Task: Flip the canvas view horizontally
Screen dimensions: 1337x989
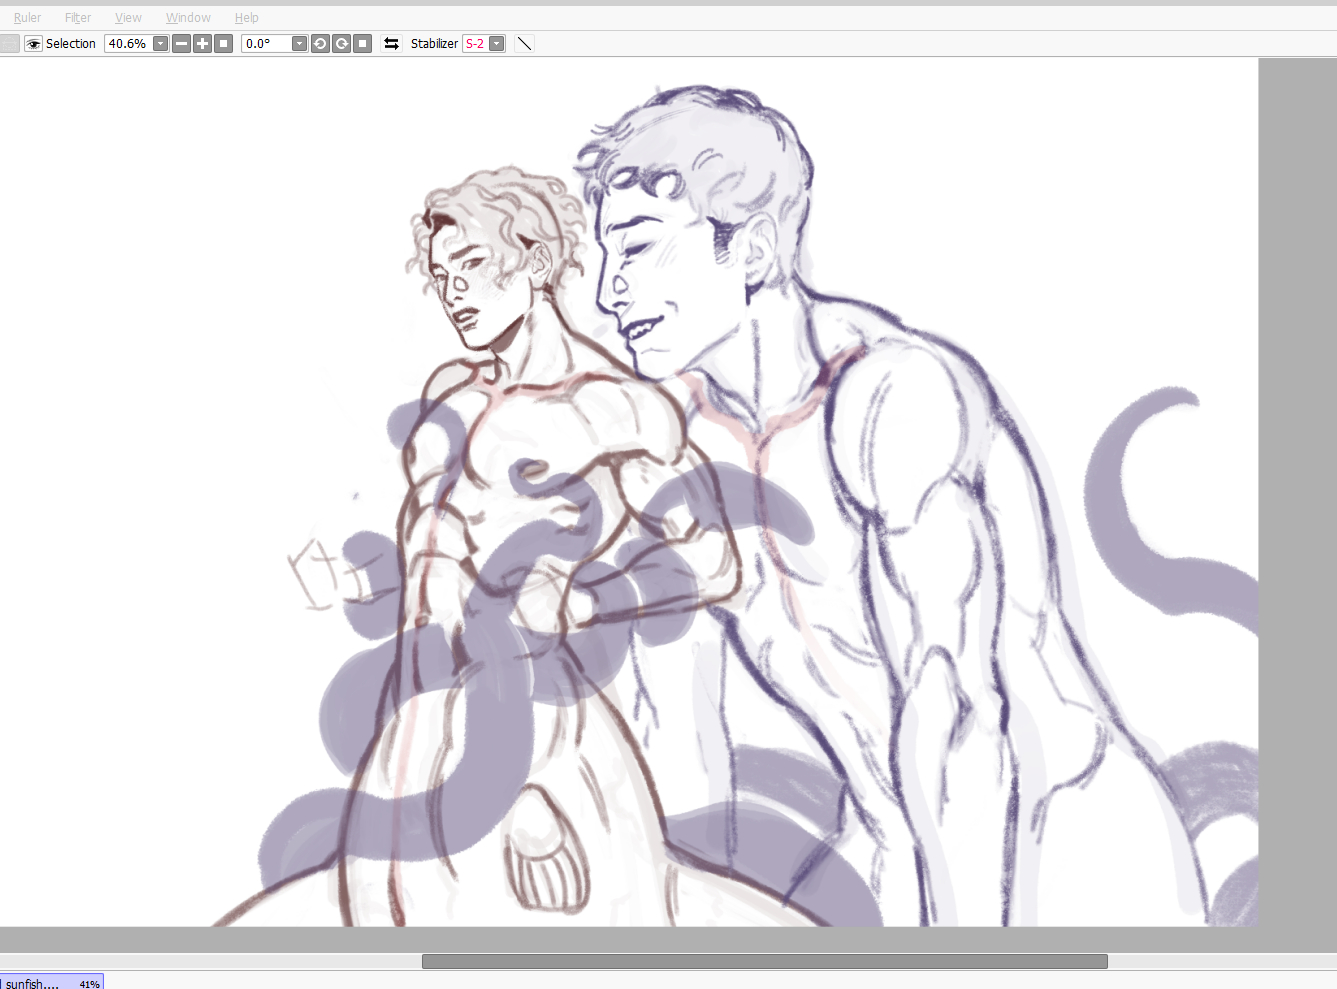Action: coord(391,43)
